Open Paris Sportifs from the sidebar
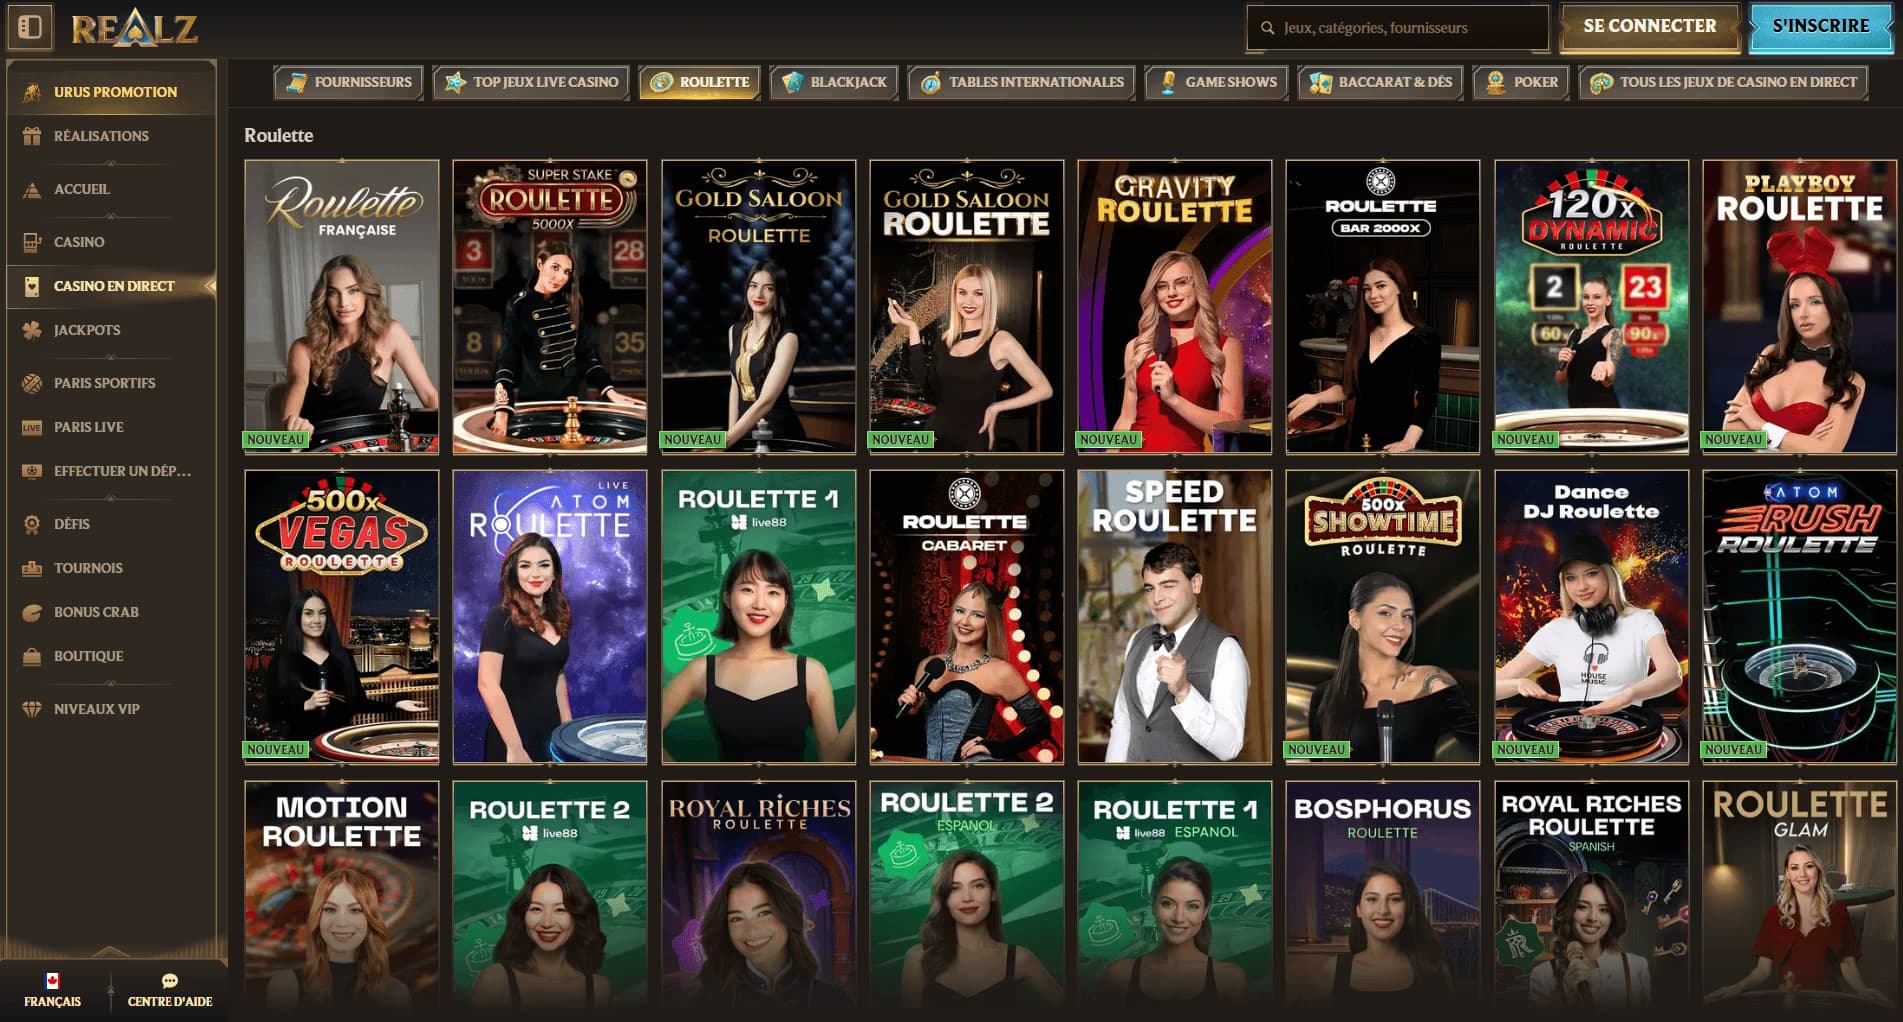 point(33,383)
